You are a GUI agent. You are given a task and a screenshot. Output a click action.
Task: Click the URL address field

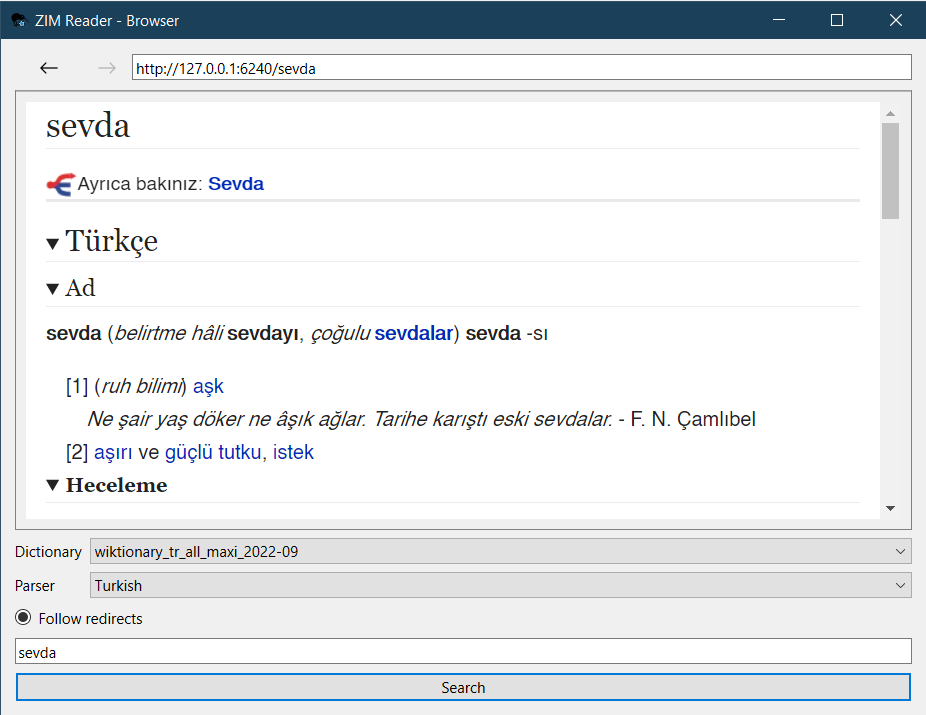pyautogui.click(x=520, y=68)
